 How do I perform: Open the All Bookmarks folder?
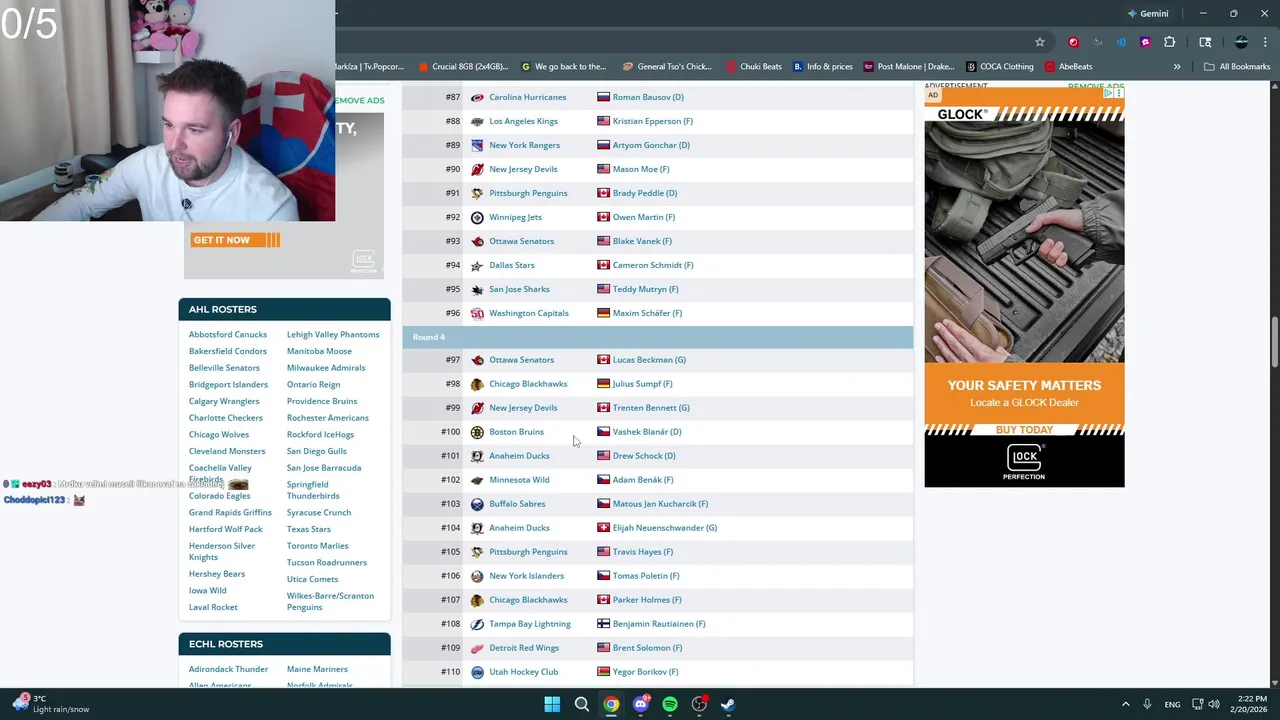[1237, 67]
